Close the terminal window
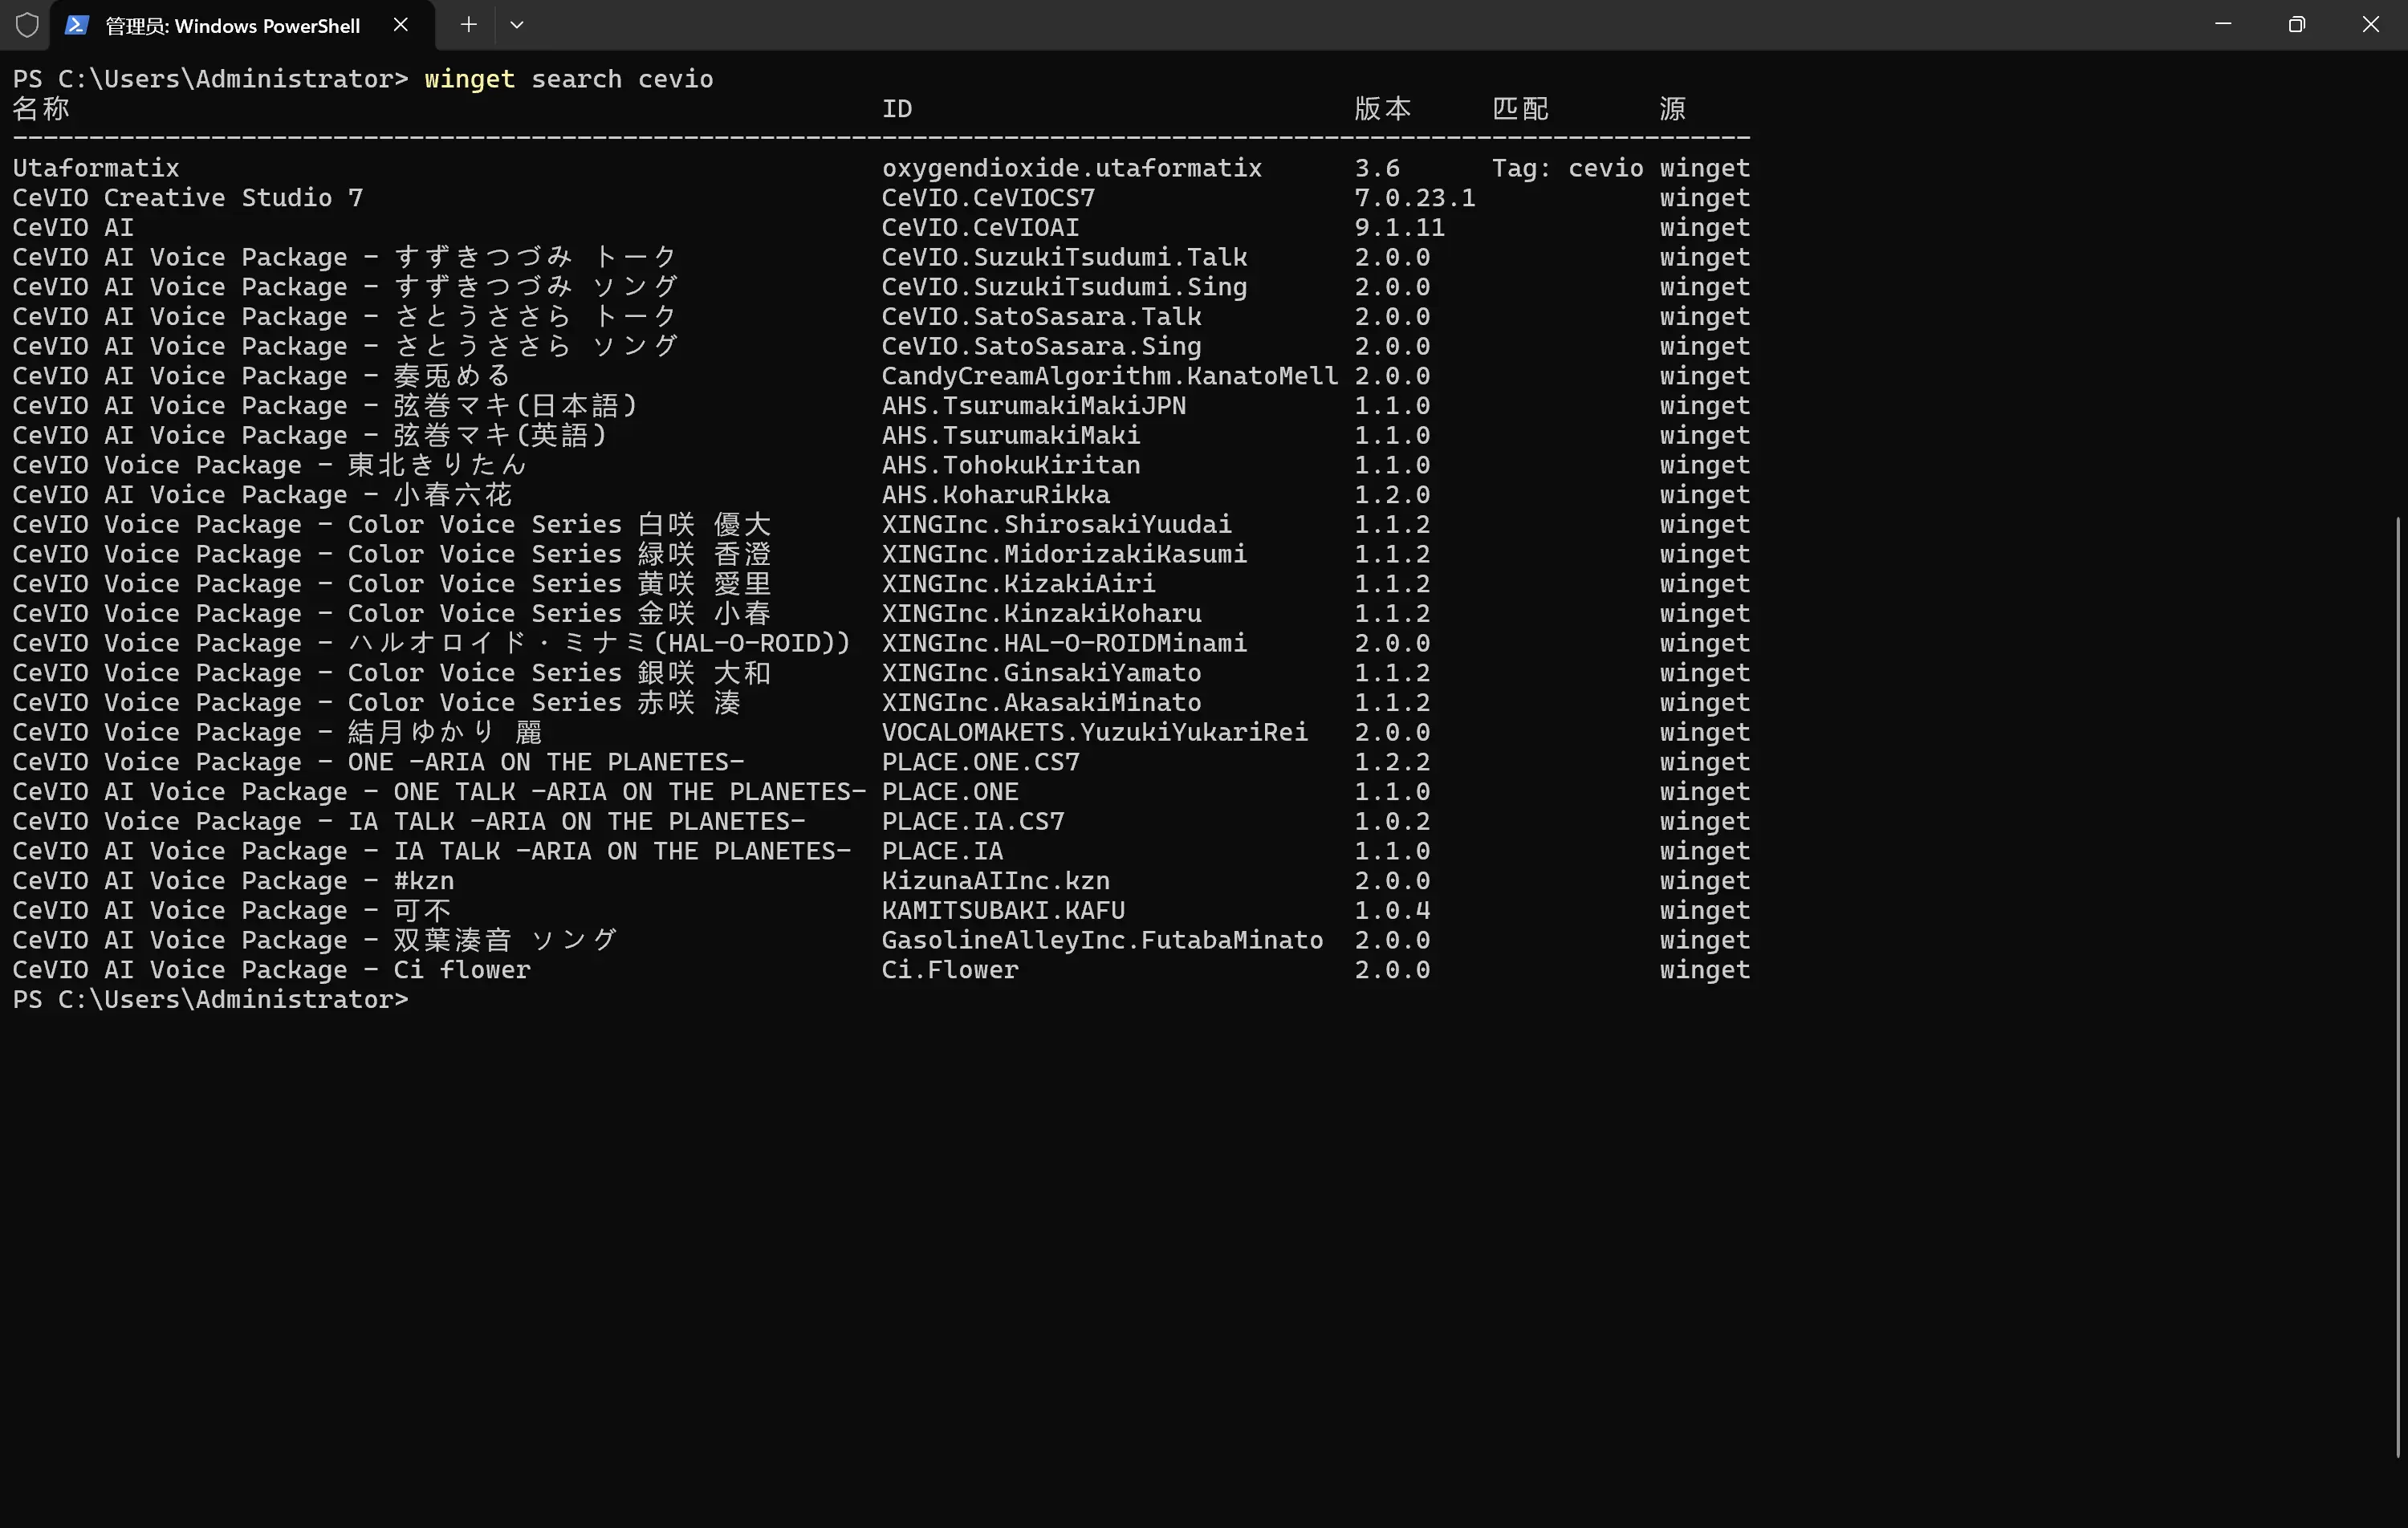This screenshot has width=2408, height=1528. pos(2370,24)
